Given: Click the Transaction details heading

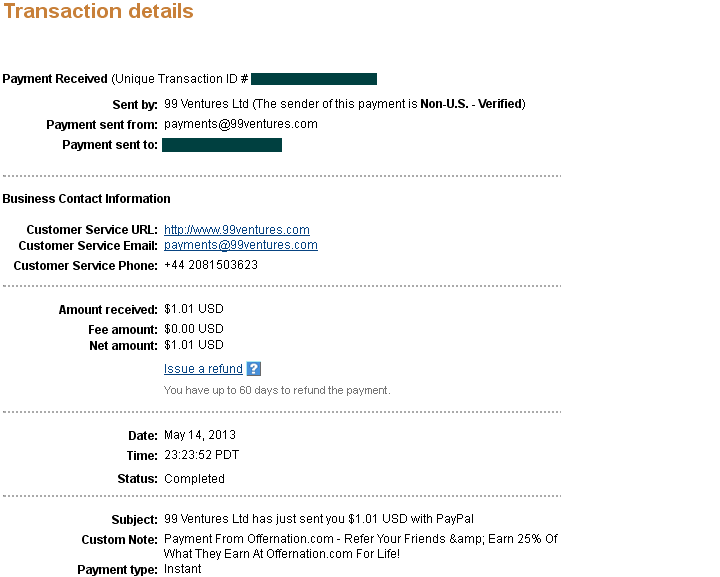Looking at the screenshot, I should tap(98, 11).
